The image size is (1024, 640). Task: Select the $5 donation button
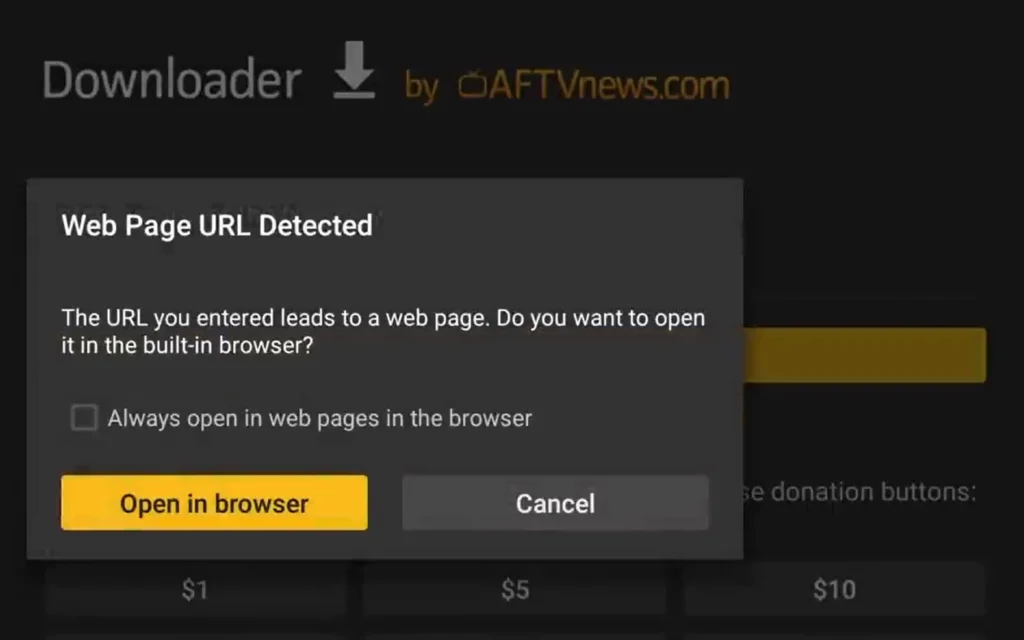515,589
